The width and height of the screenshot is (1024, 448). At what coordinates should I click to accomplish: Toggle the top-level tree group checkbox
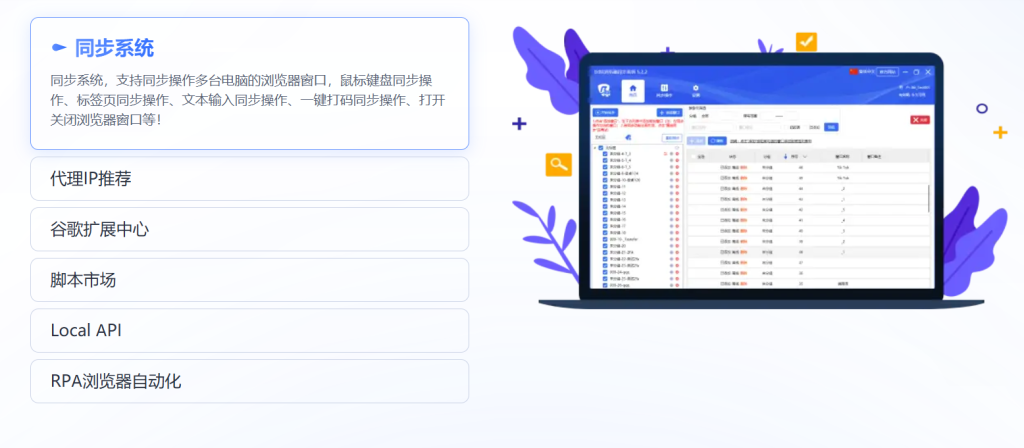(x=601, y=148)
